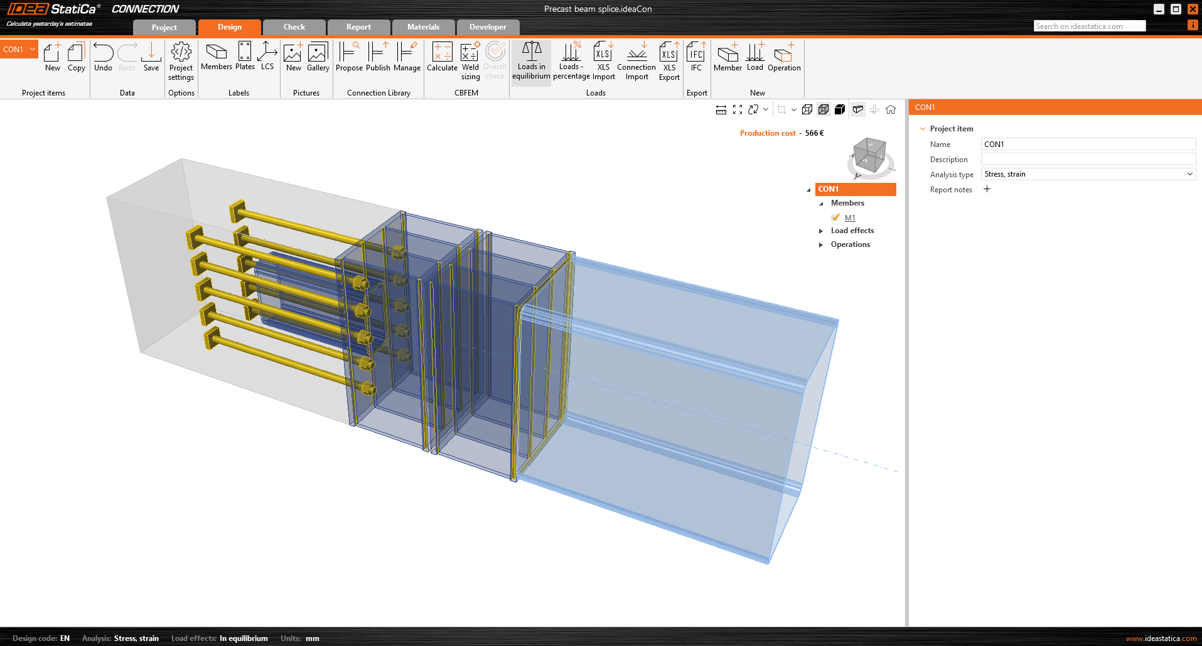
Task: Uncheck the M1 member checkbox
Action: point(835,218)
